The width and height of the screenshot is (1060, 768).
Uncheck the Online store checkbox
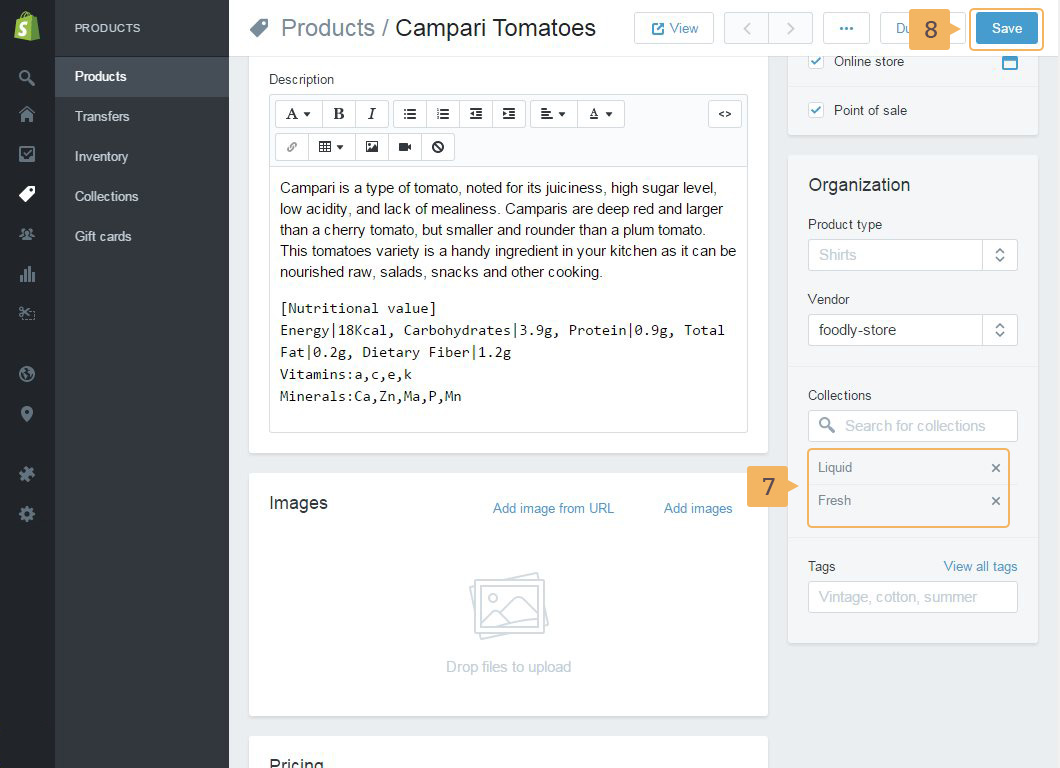point(816,62)
